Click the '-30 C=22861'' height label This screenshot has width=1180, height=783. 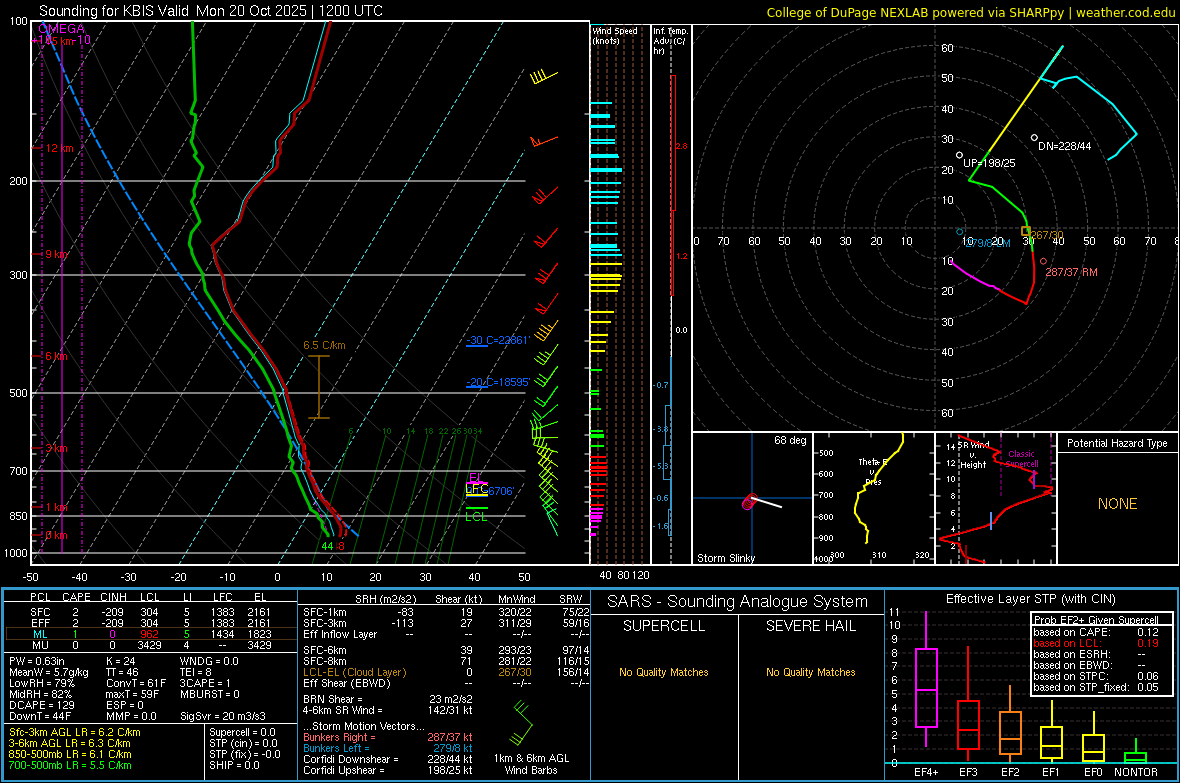[498, 340]
